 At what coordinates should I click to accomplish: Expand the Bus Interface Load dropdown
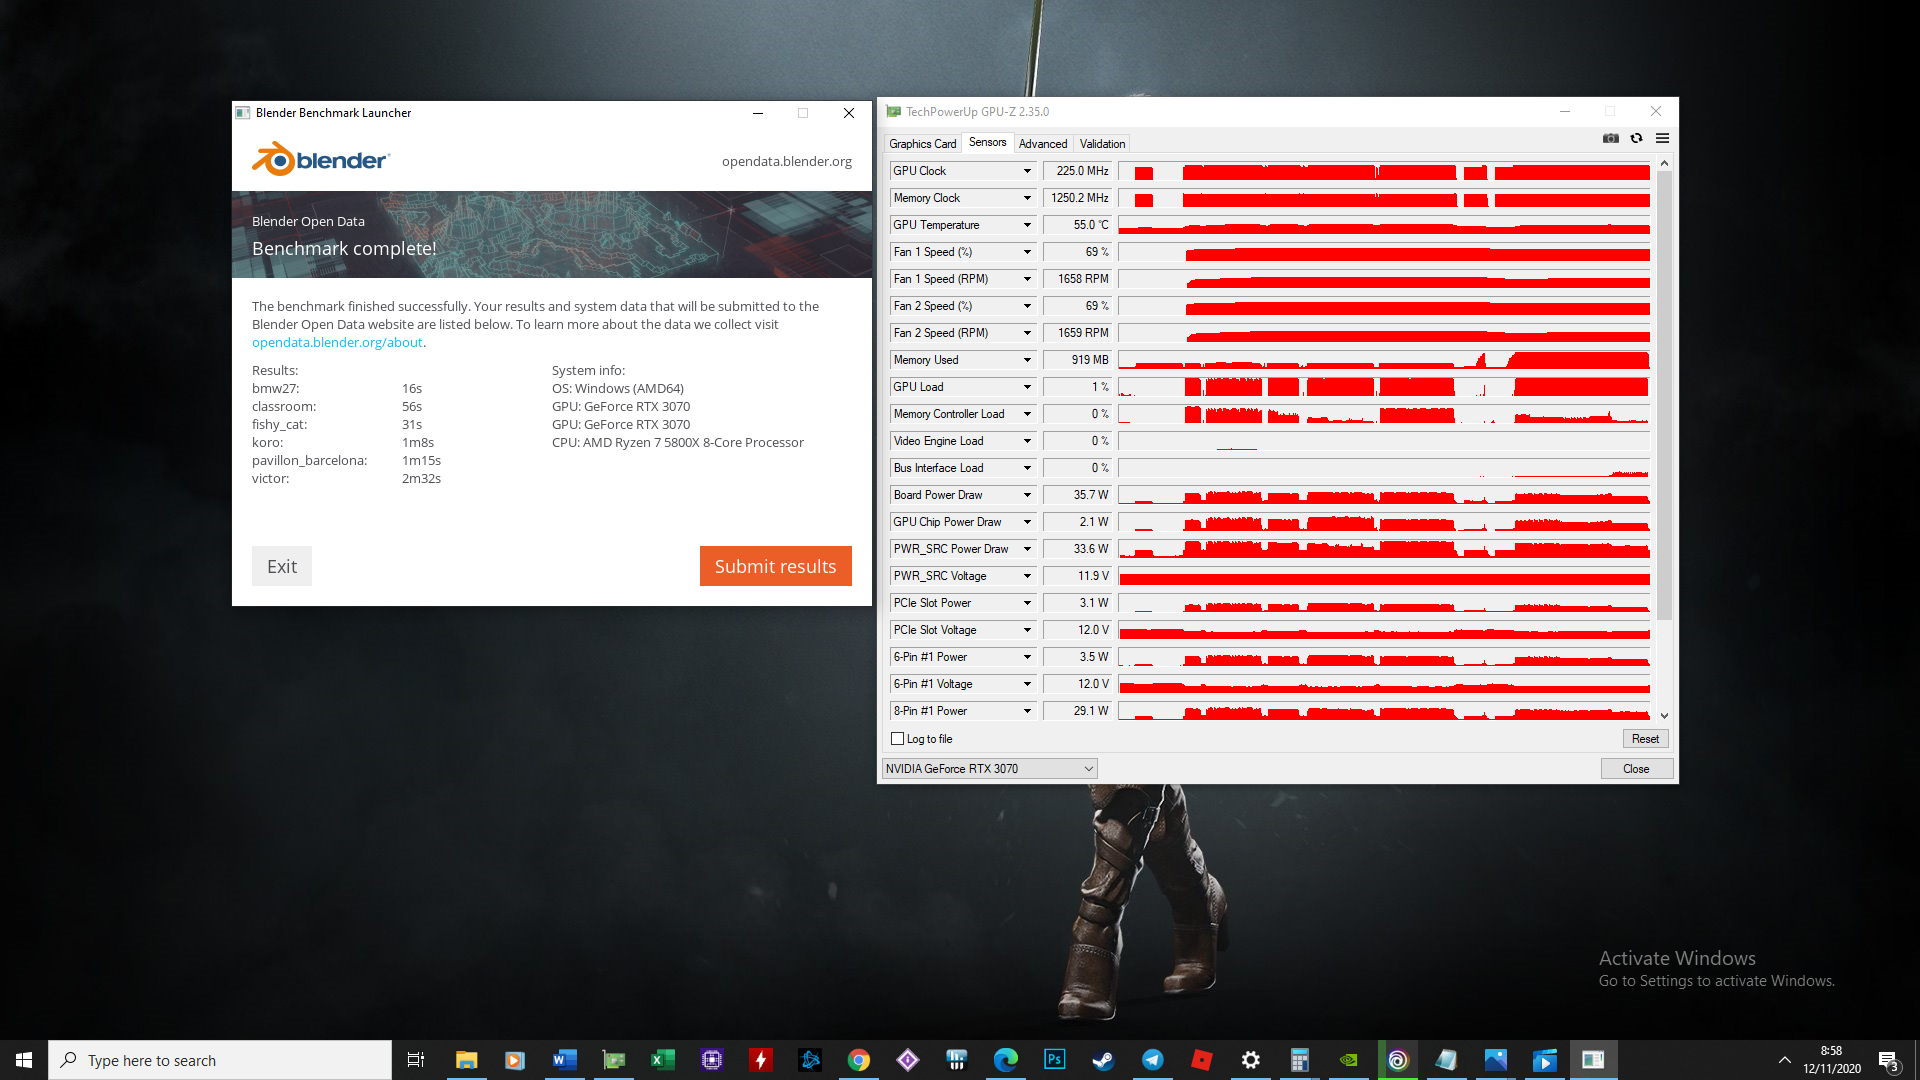[x=1027, y=468]
